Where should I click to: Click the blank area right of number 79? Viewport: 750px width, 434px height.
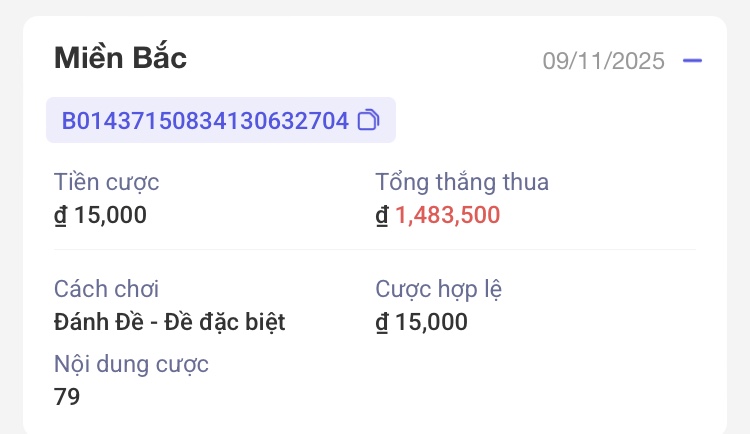(400, 397)
